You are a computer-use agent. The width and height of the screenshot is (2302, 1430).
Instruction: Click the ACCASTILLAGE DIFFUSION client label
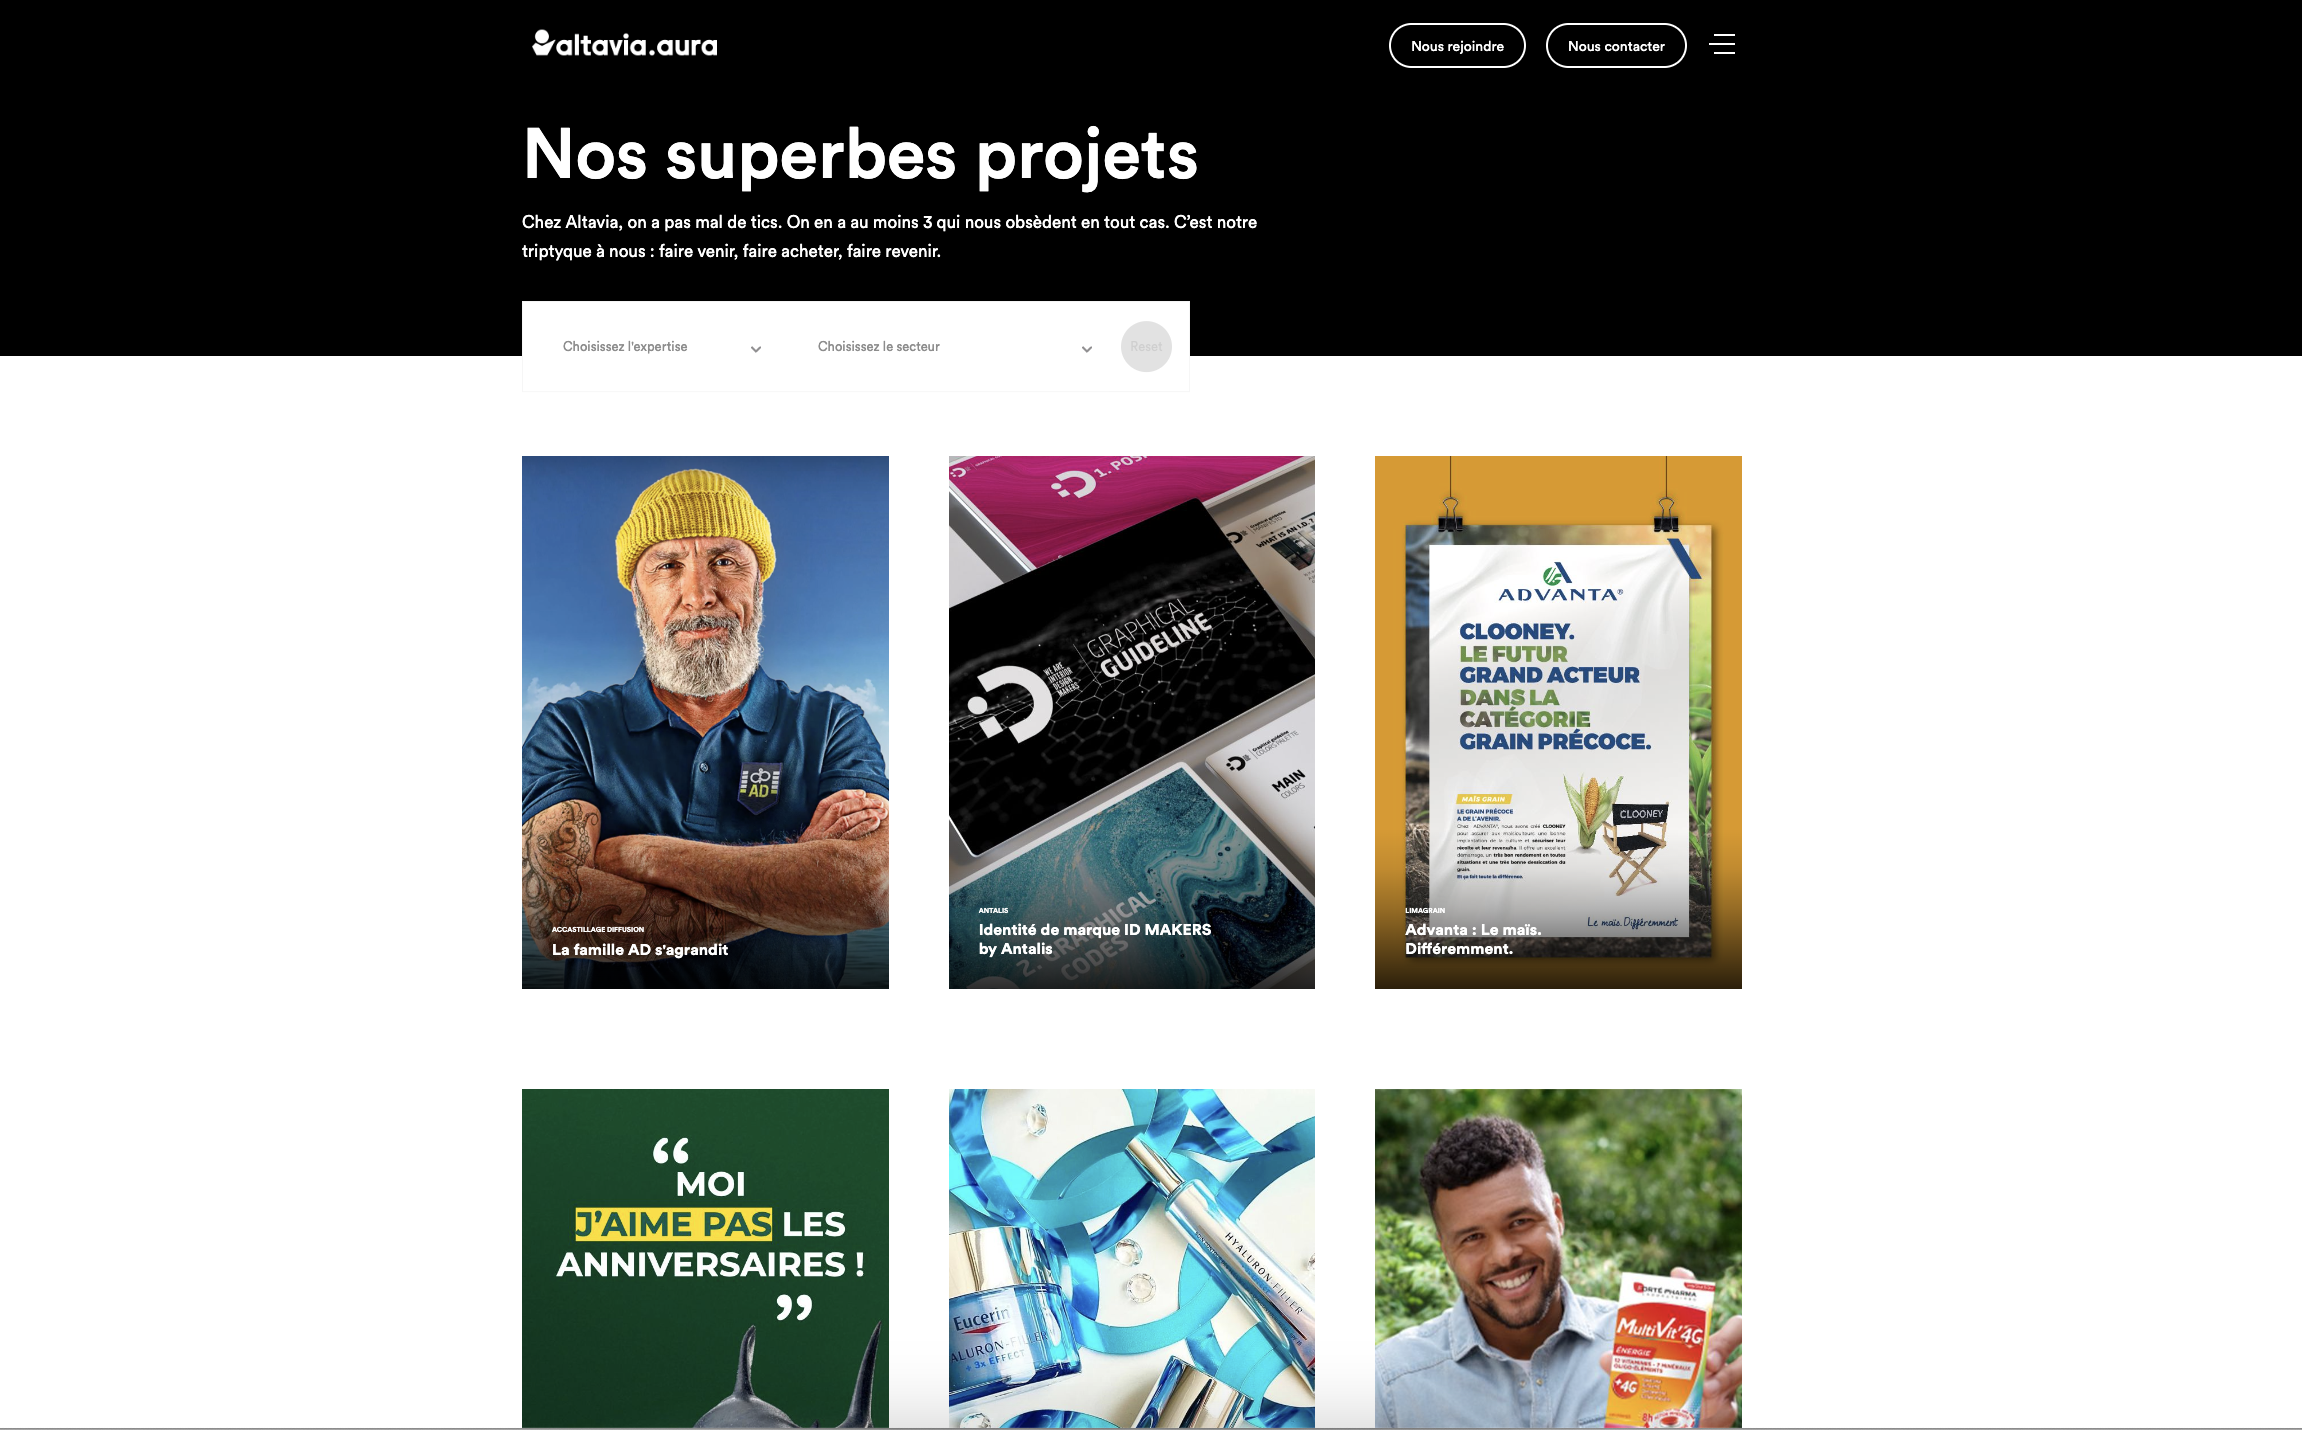tap(598, 930)
